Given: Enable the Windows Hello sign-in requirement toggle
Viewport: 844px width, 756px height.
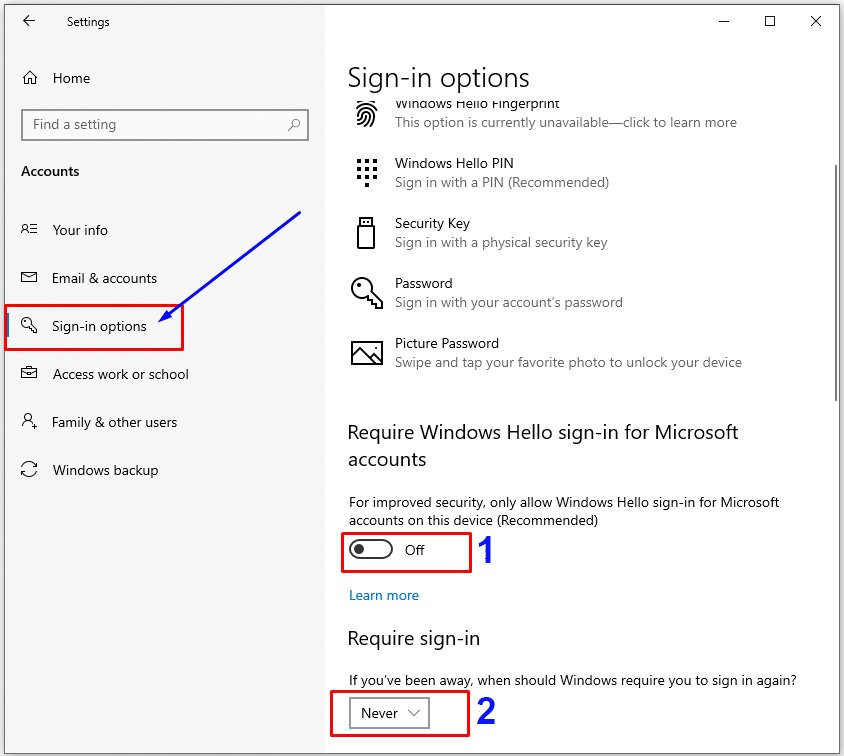Looking at the screenshot, I should click(371, 549).
